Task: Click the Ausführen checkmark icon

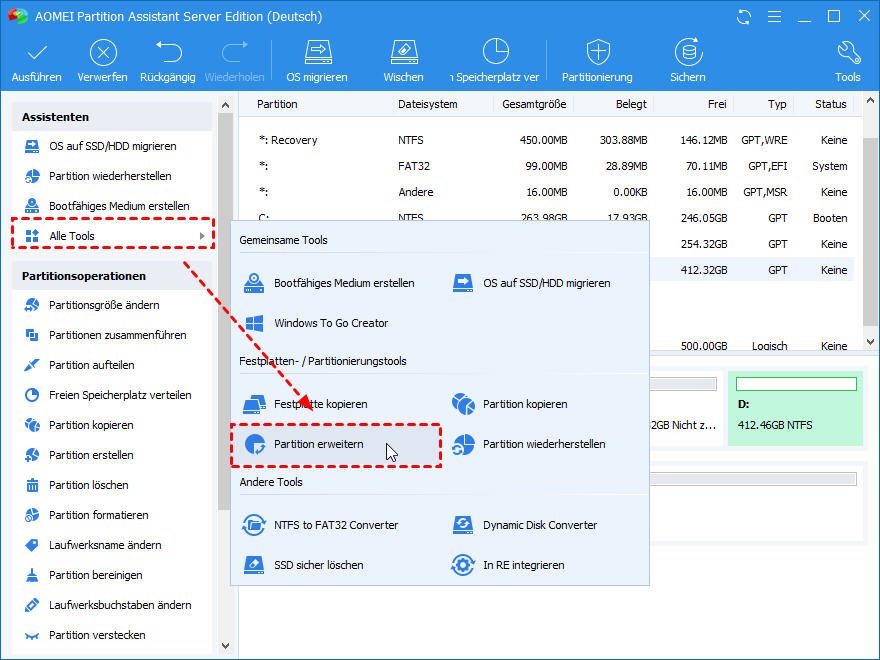Action: pos(37,53)
